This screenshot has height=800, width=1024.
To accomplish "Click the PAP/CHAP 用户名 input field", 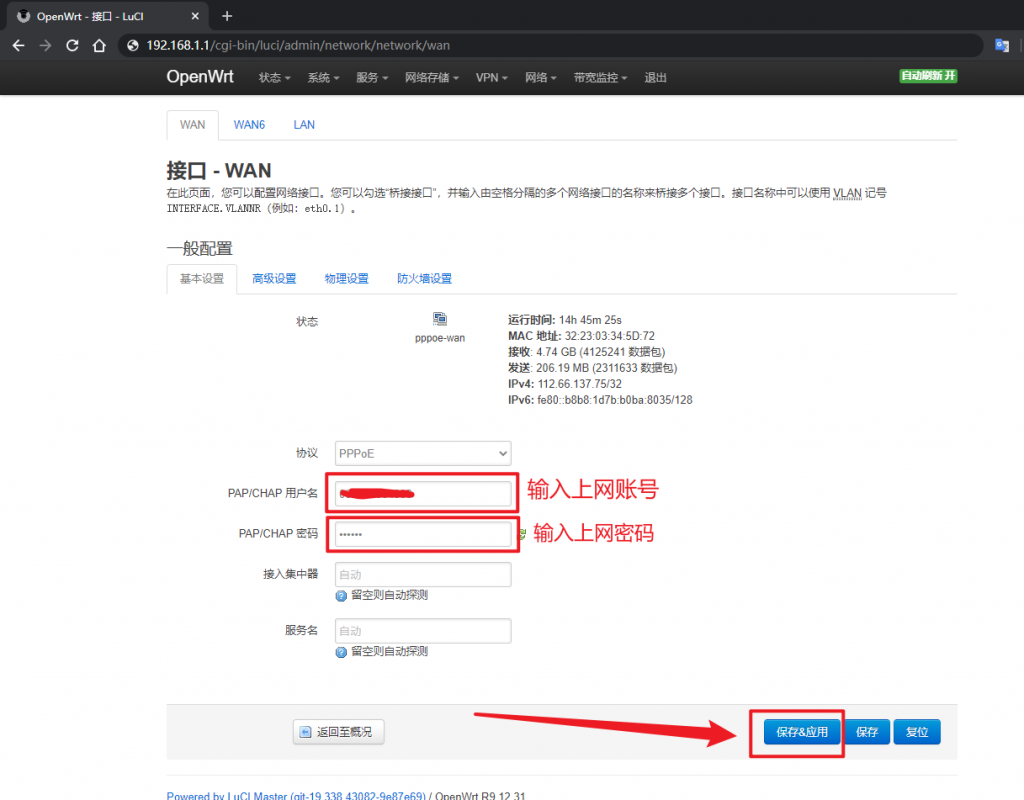I will [423, 494].
